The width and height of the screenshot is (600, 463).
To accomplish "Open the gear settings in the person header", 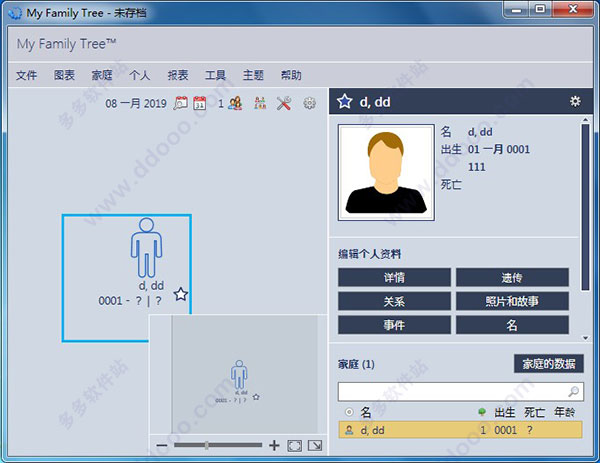I will 575,101.
